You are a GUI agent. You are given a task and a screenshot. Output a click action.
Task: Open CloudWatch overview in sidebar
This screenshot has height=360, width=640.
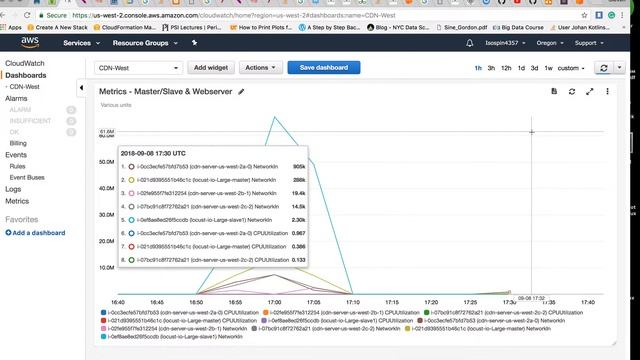pyautogui.click(x=24, y=63)
